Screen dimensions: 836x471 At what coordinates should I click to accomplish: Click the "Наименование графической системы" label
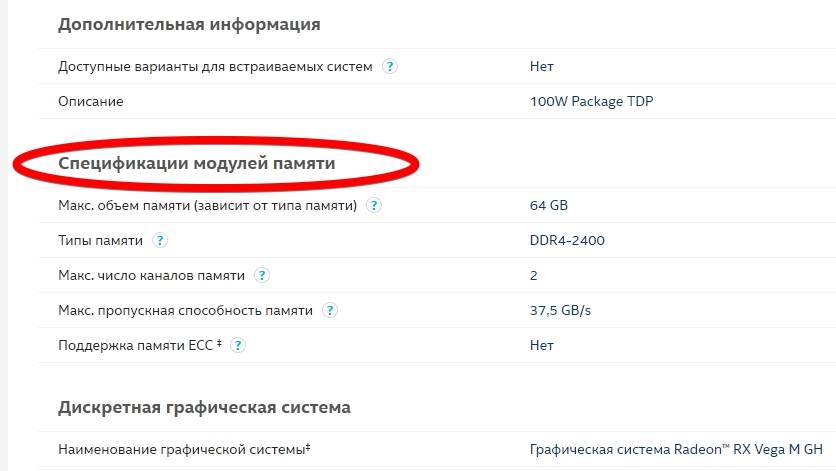[x=184, y=449]
